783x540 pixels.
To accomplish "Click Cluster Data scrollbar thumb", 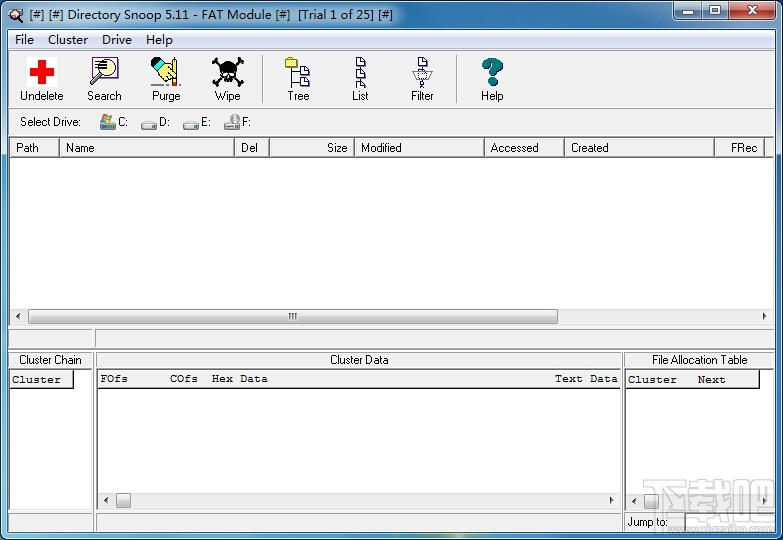I will [123, 500].
